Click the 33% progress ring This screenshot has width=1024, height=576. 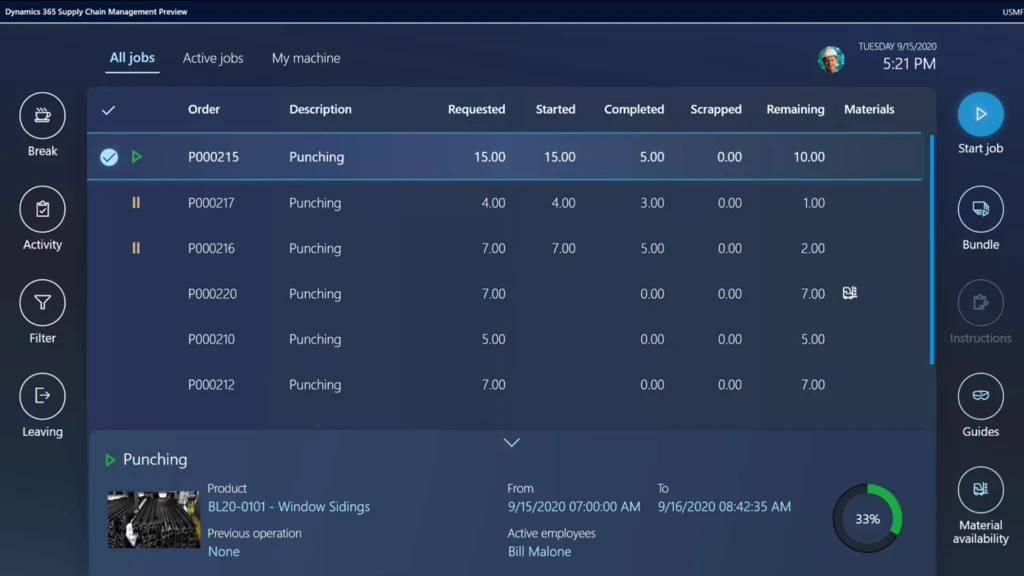866,518
